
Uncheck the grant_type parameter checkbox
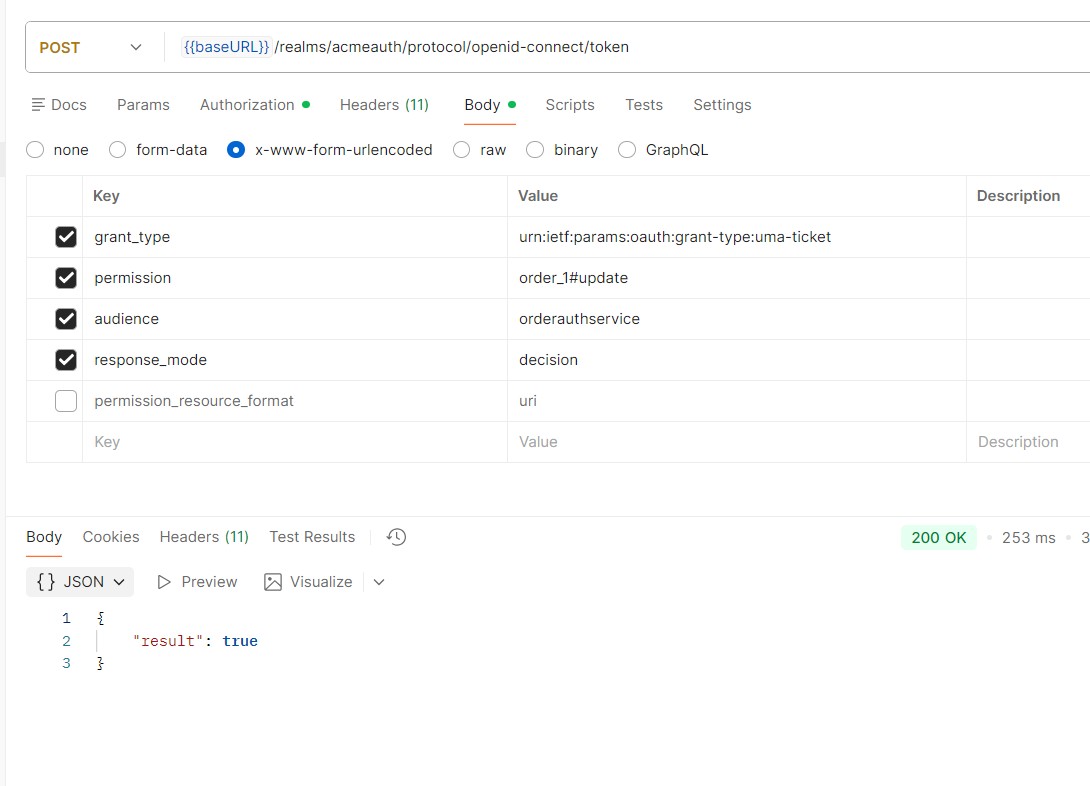pos(66,237)
